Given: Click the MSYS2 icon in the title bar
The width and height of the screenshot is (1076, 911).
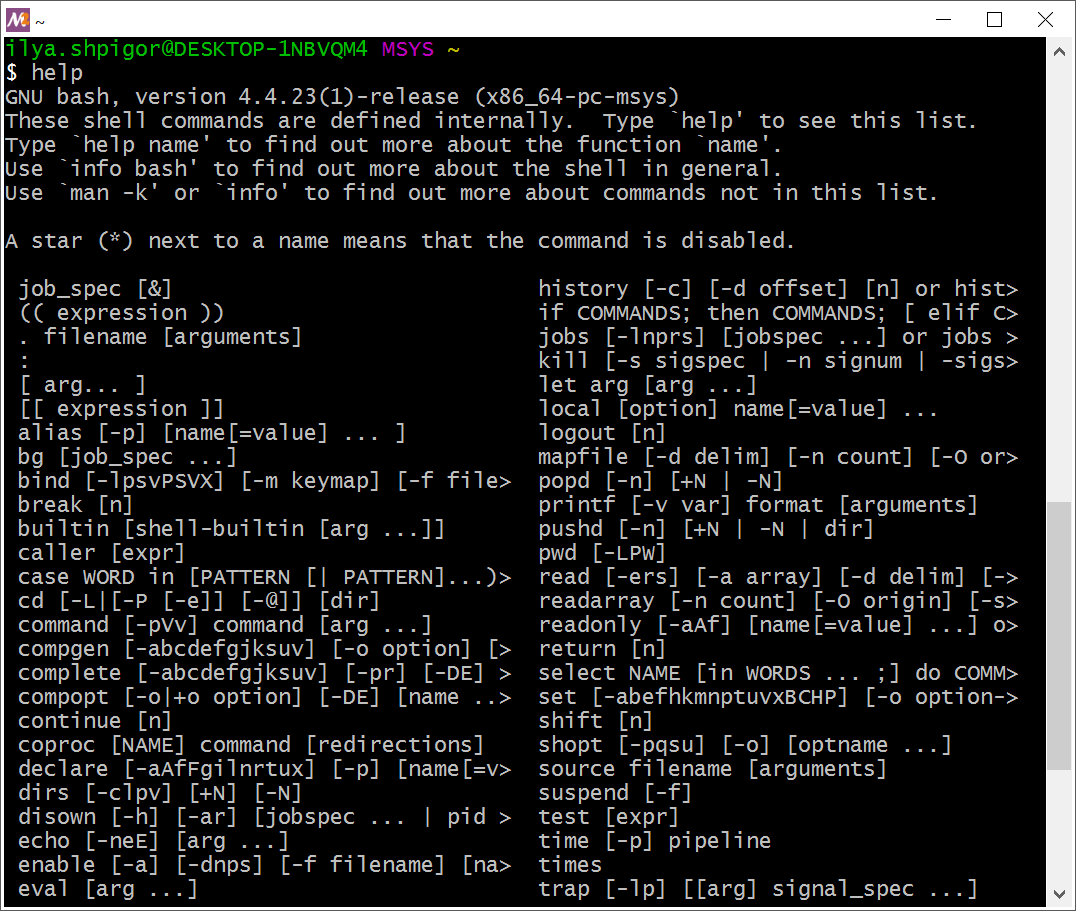Looking at the screenshot, I should [18, 19].
